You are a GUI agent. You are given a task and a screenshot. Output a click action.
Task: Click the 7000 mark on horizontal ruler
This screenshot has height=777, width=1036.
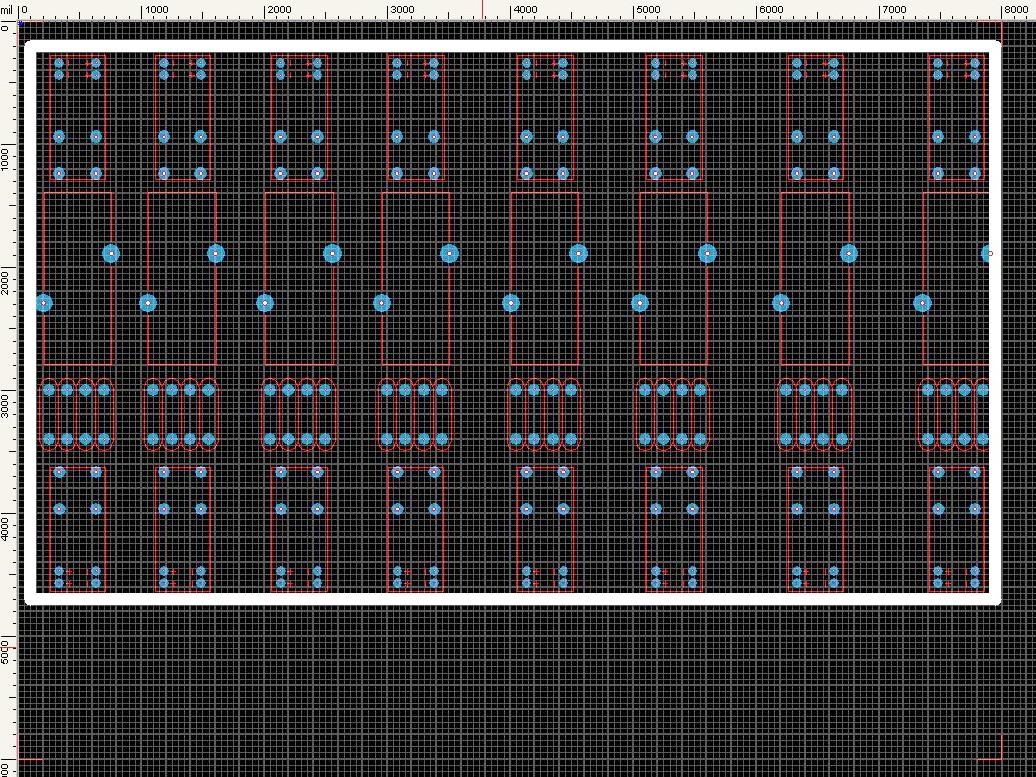893,9
